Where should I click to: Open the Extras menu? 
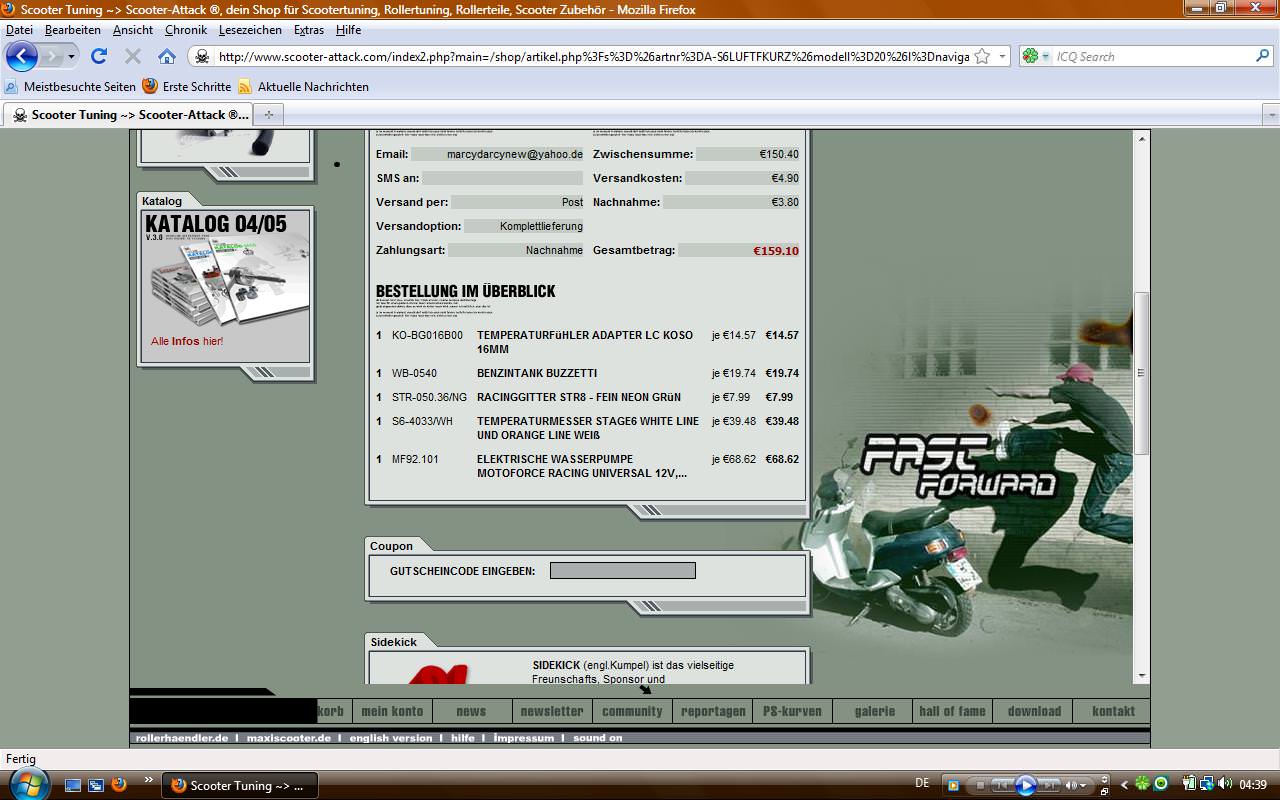[309, 30]
